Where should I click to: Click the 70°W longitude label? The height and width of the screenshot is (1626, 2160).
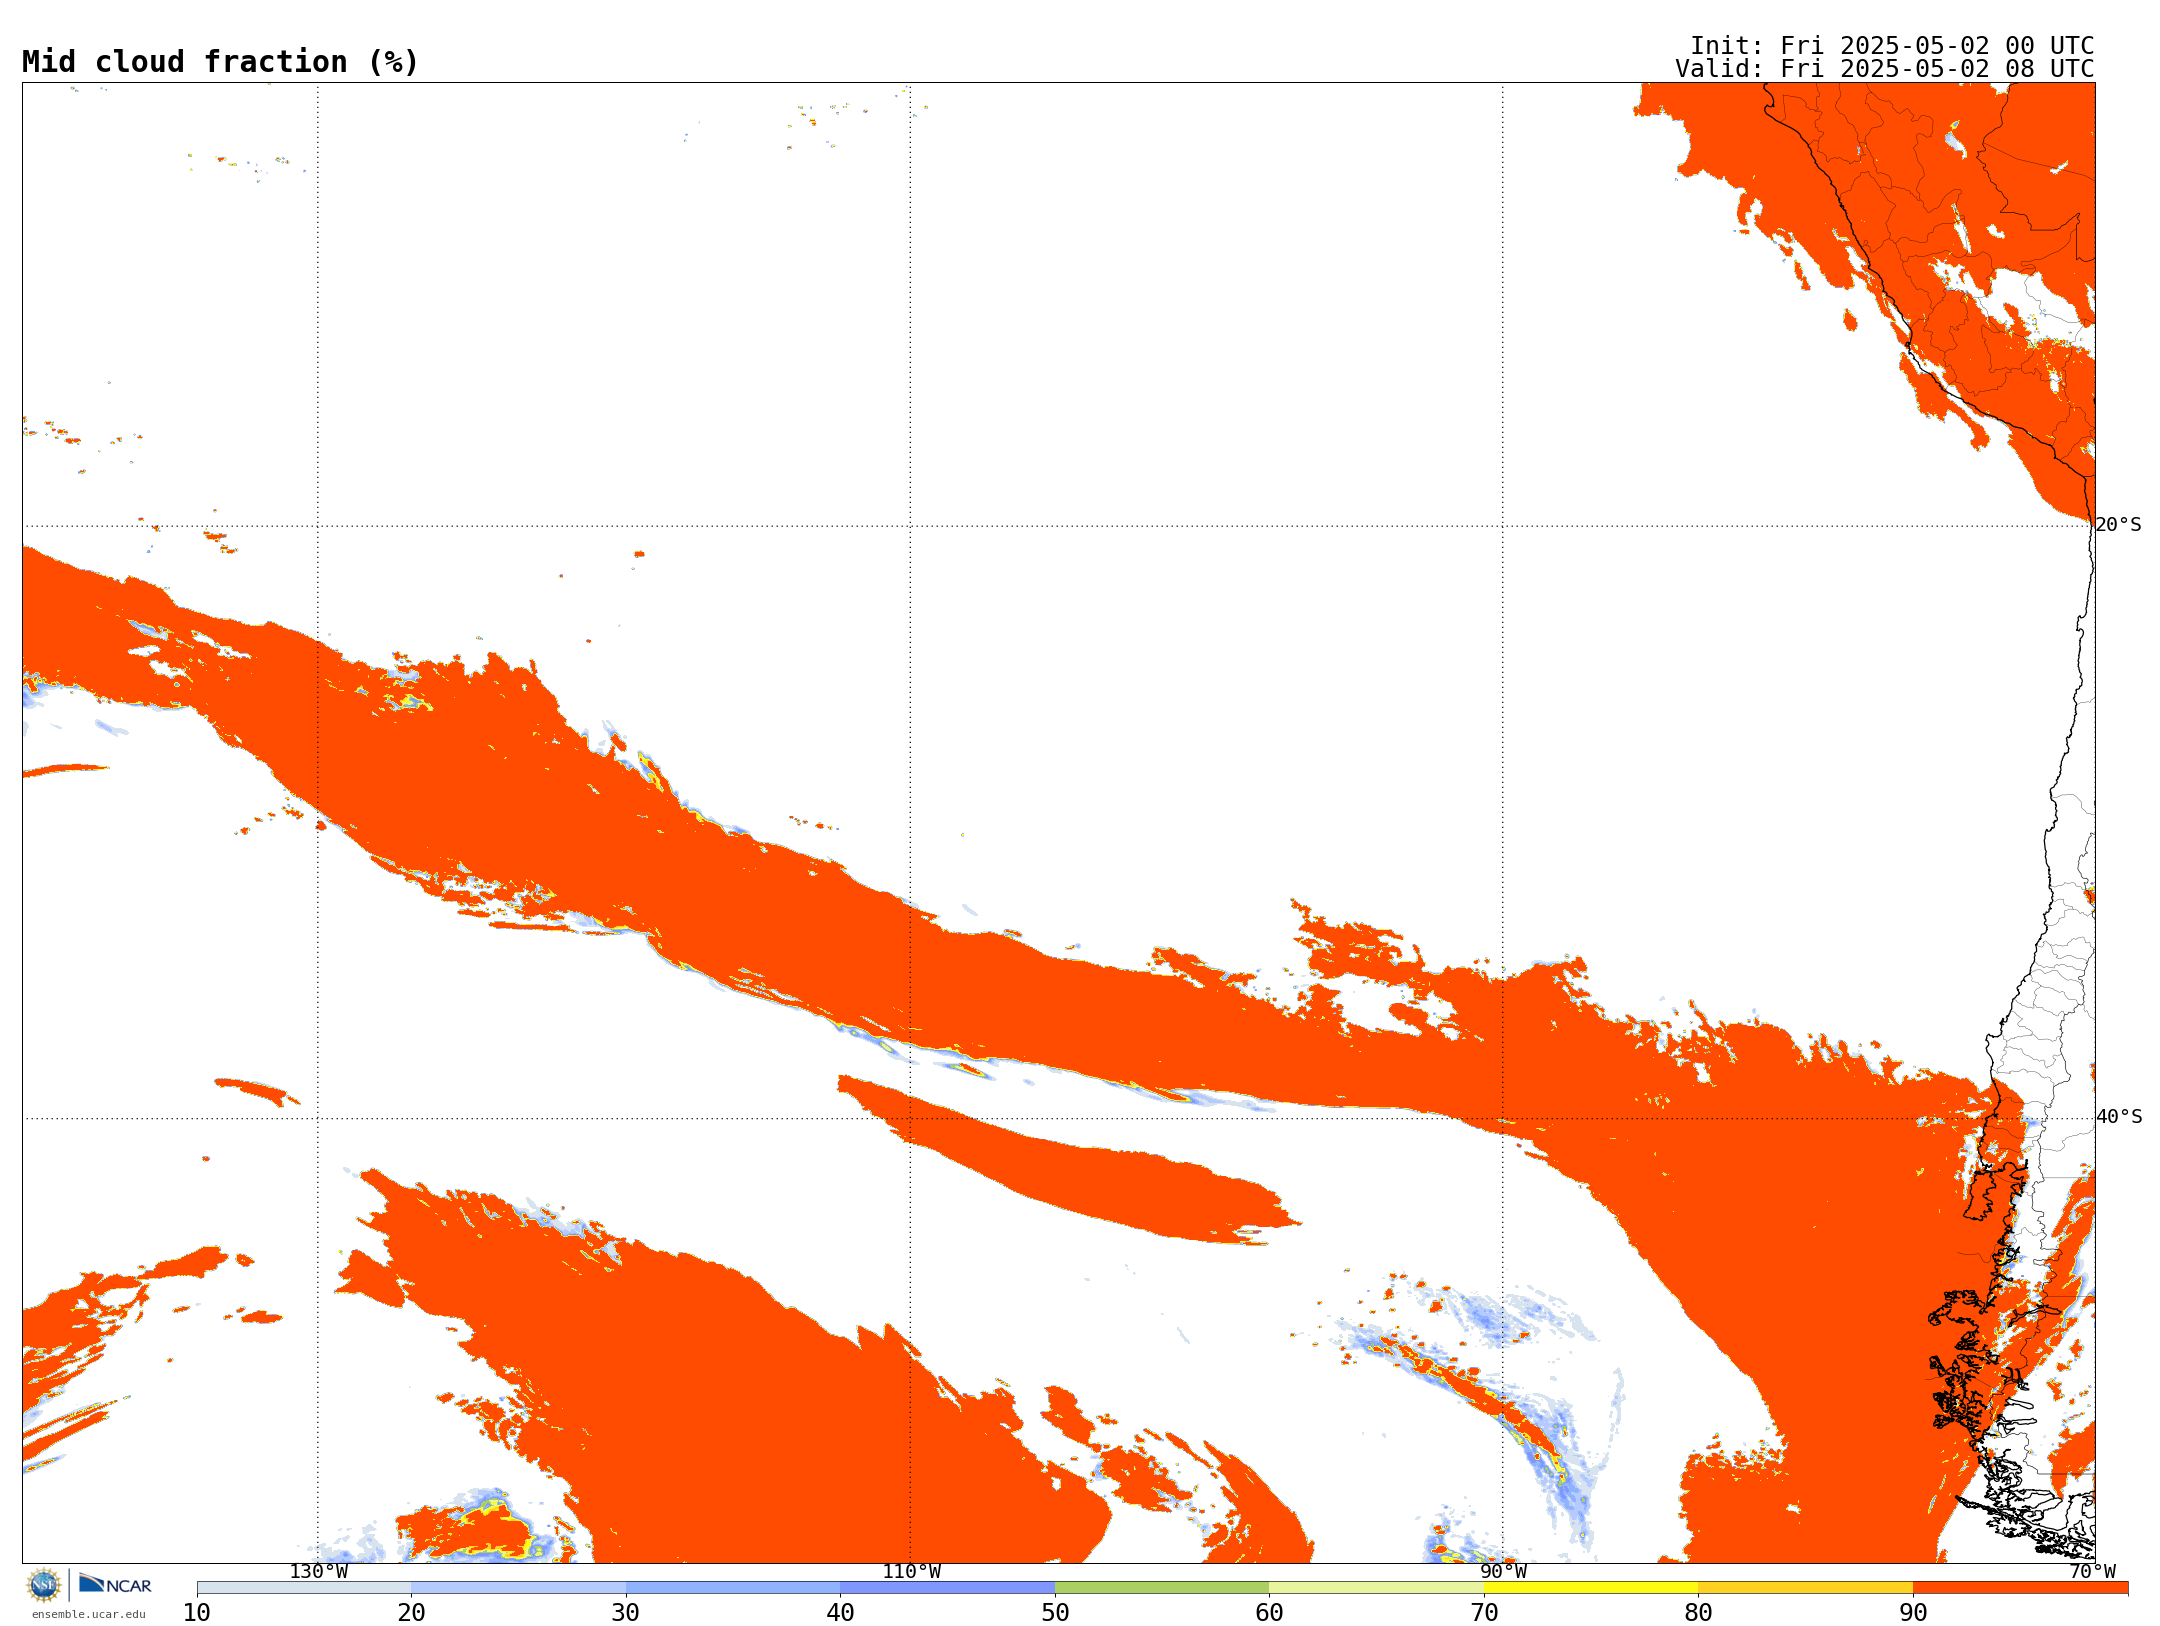tap(2092, 1571)
